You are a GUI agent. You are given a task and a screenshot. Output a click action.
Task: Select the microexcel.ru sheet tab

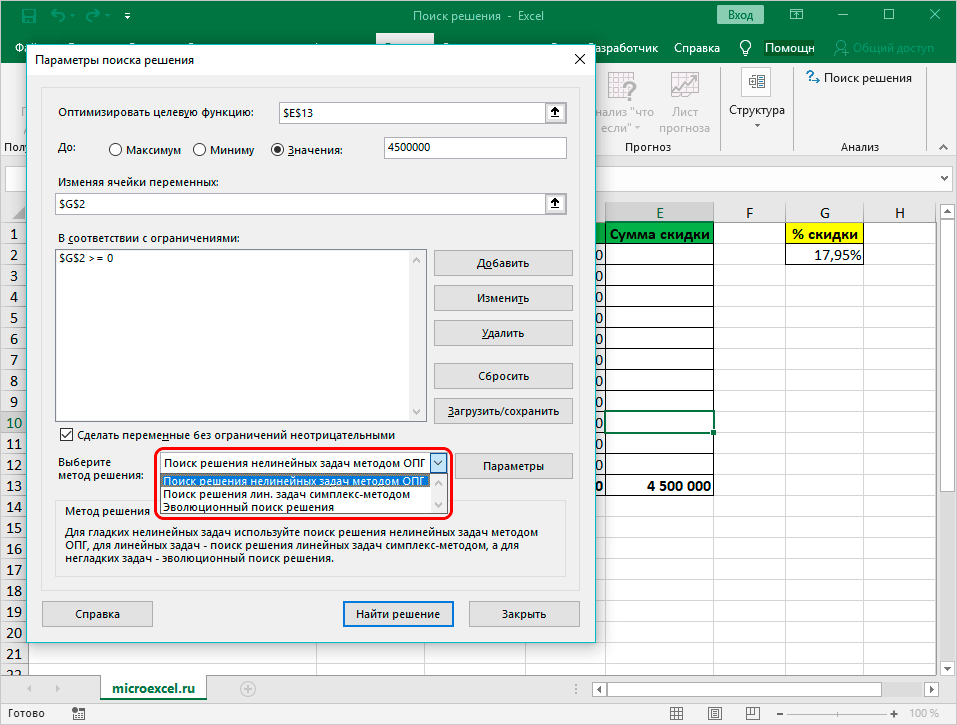153,689
